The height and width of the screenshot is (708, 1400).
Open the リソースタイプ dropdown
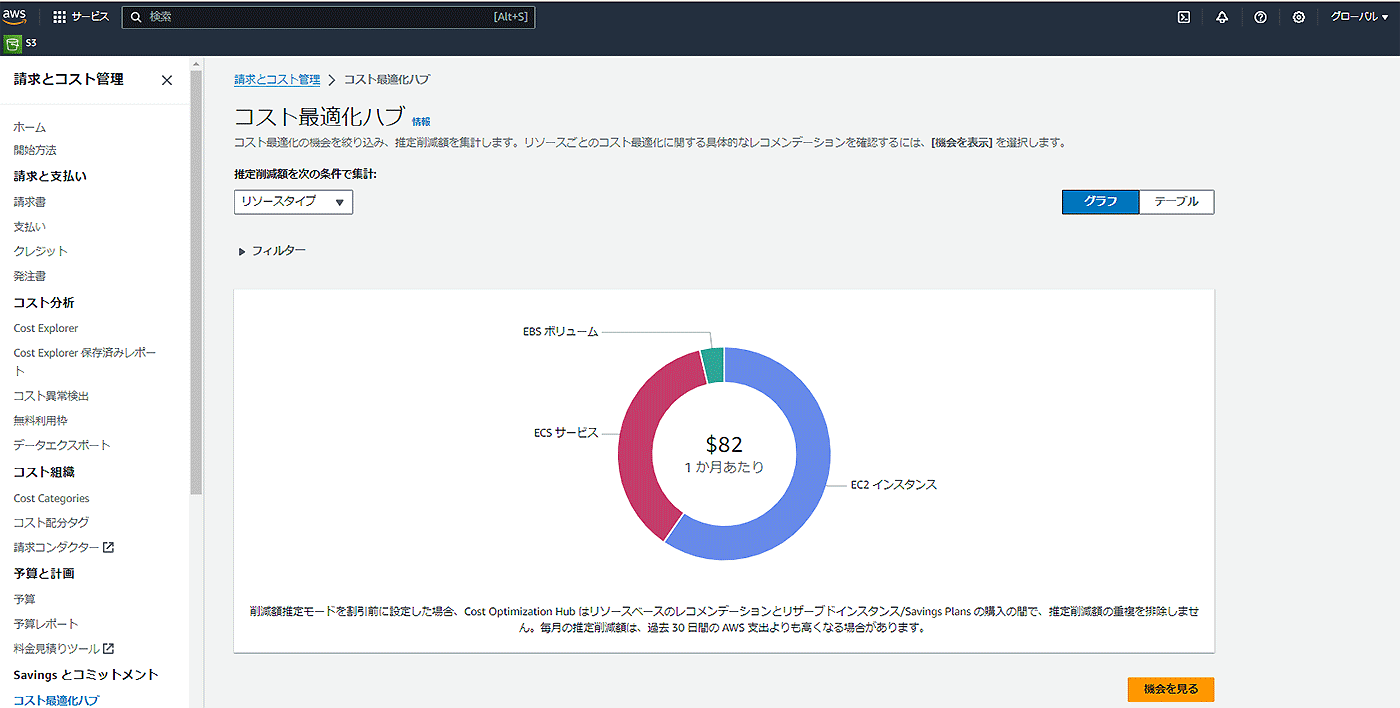(293, 202)
